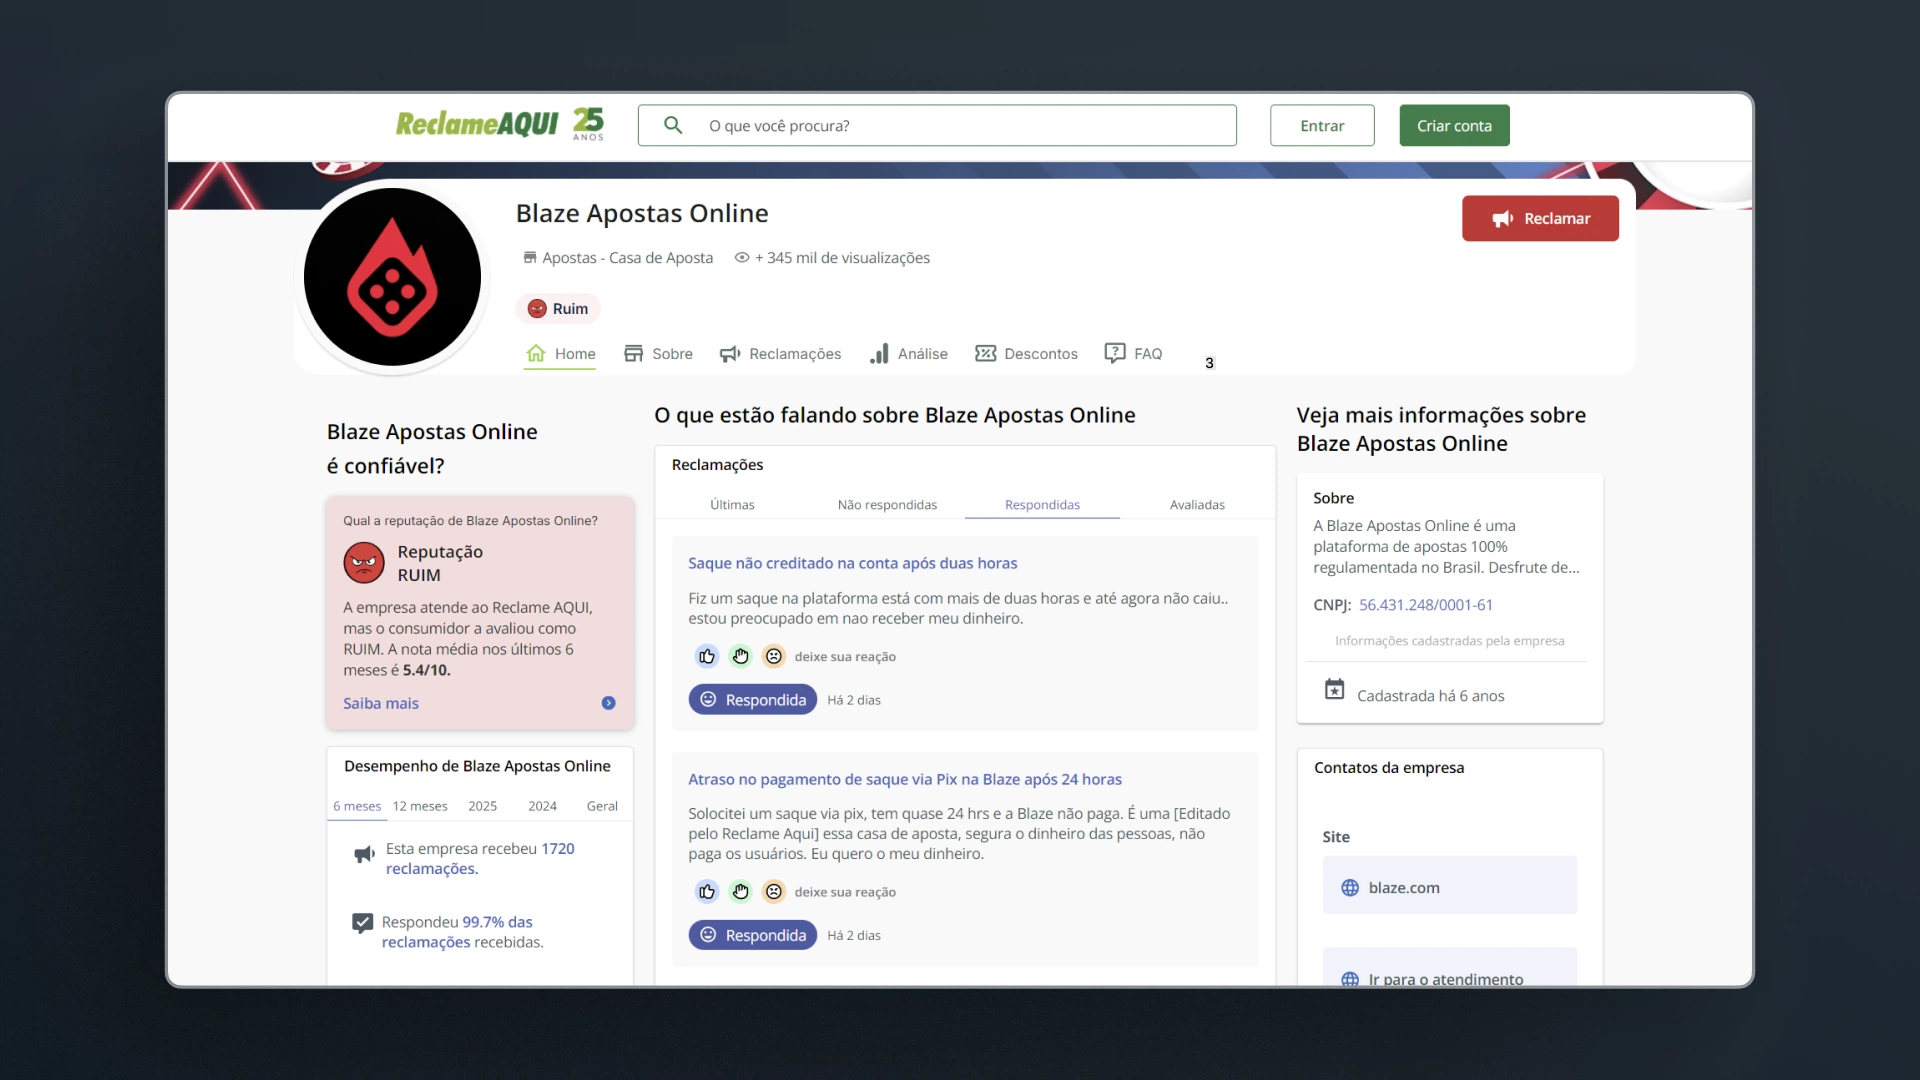Screen dimensions: 1920x1080
Task: Click the angry face next to Reputação RUIM
Action: click(364, 563)
